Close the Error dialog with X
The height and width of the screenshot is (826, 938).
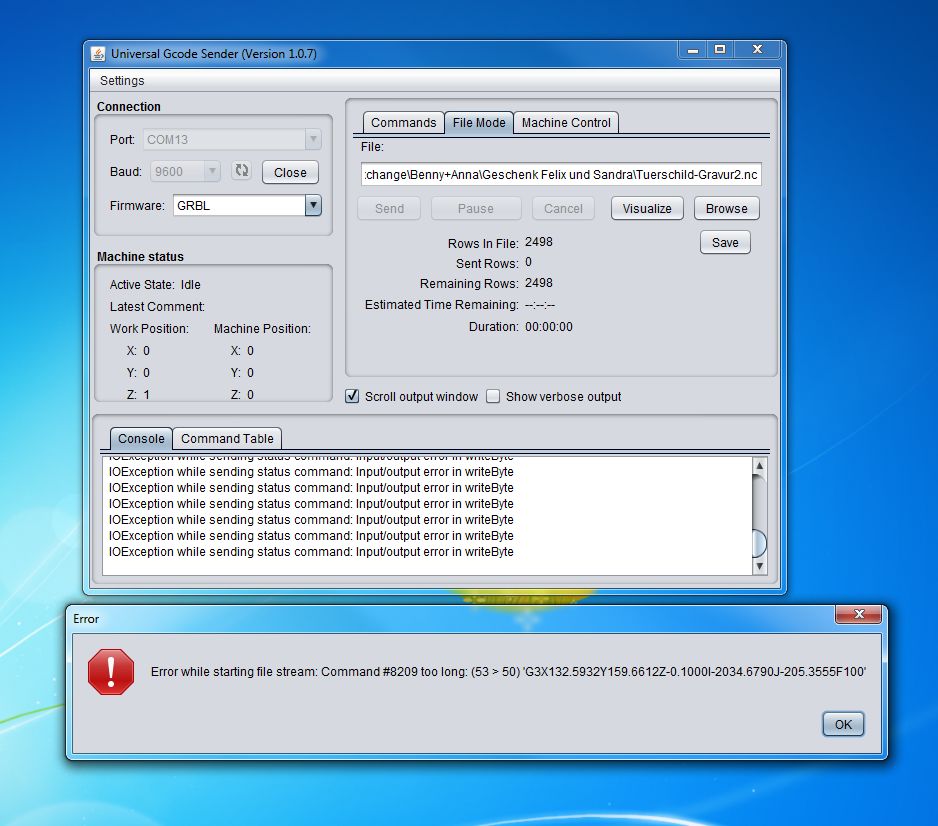tap(858, 614)
